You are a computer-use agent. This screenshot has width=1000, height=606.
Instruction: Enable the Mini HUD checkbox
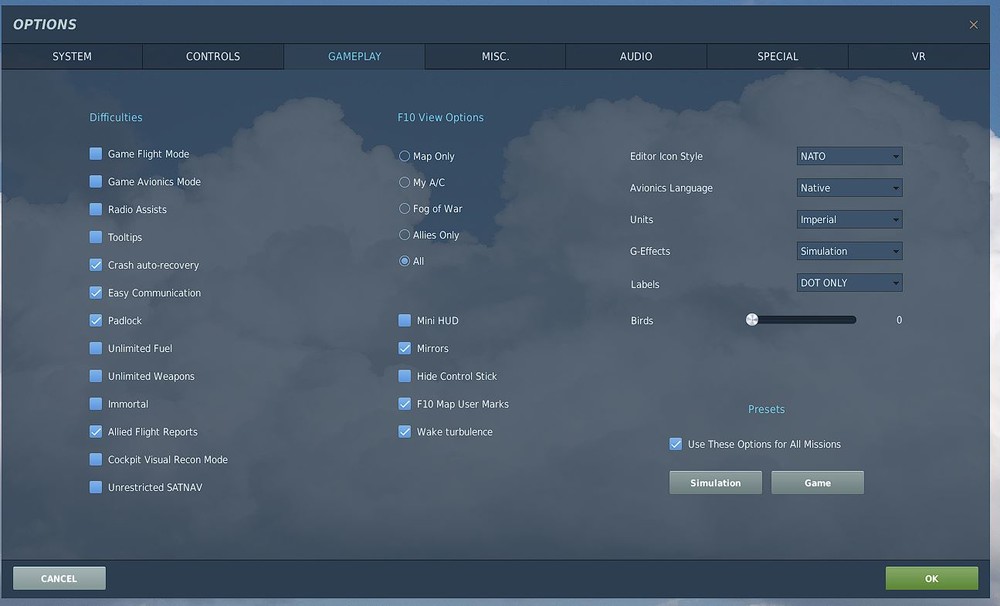point(404,320)
